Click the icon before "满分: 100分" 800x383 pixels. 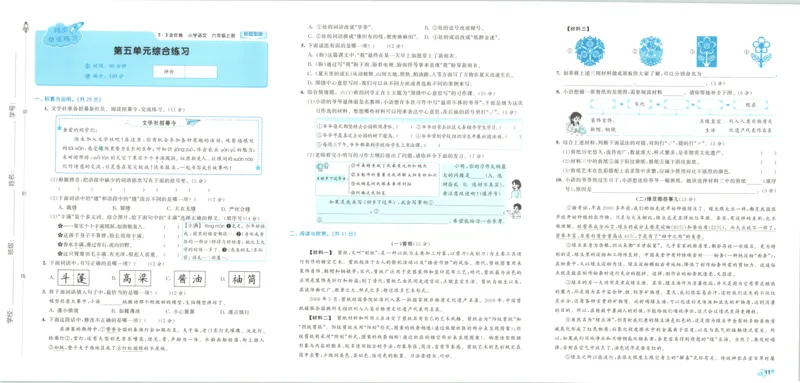[87, 76]
